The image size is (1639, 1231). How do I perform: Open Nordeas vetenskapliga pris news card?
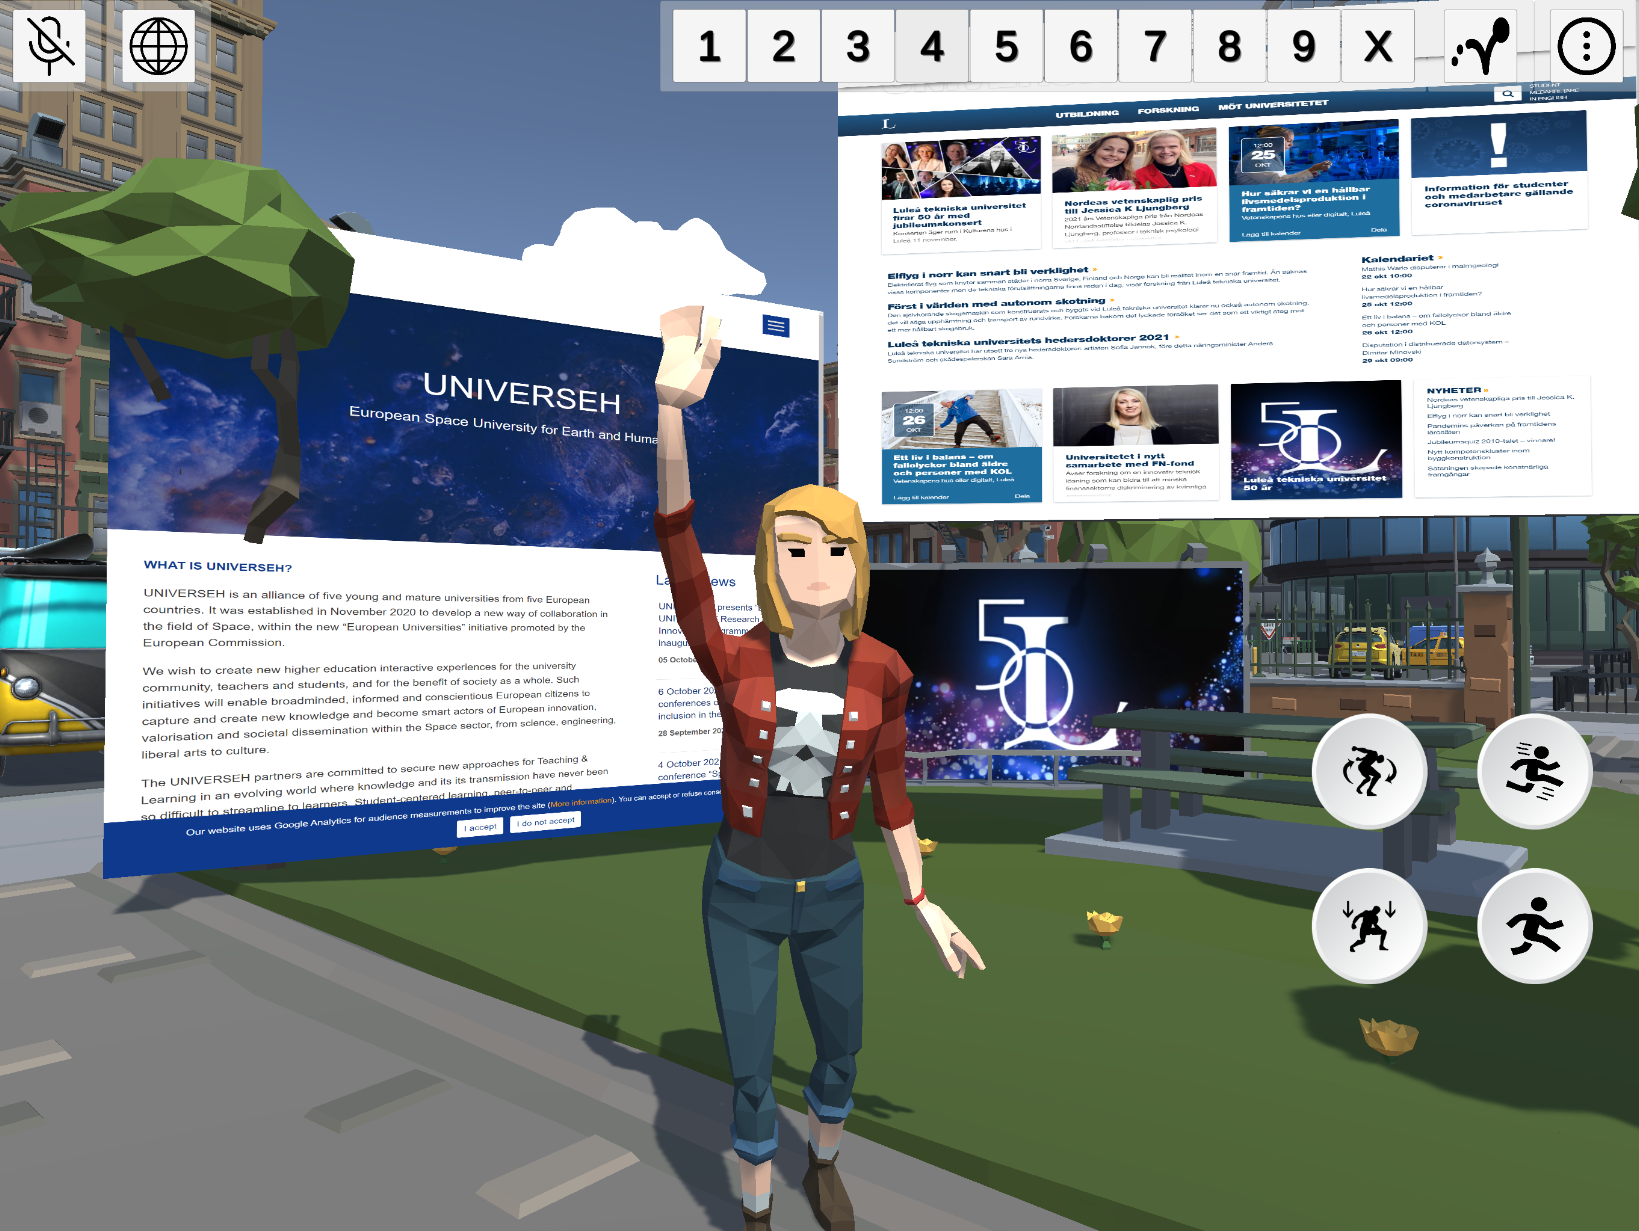[x=1134, y=186]
